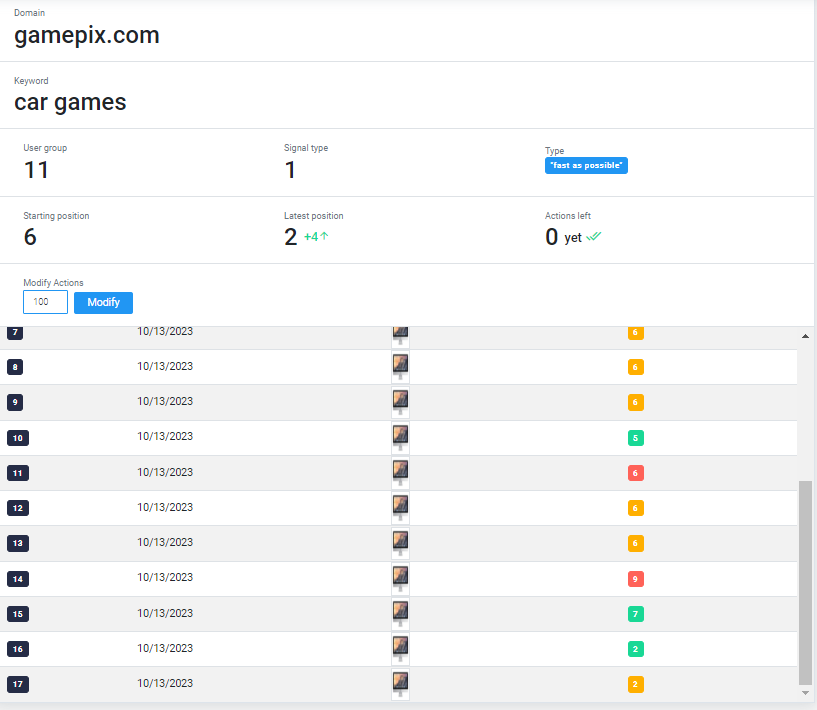Click the row number badge 16
817x710 pixels.
click(18, 649)
